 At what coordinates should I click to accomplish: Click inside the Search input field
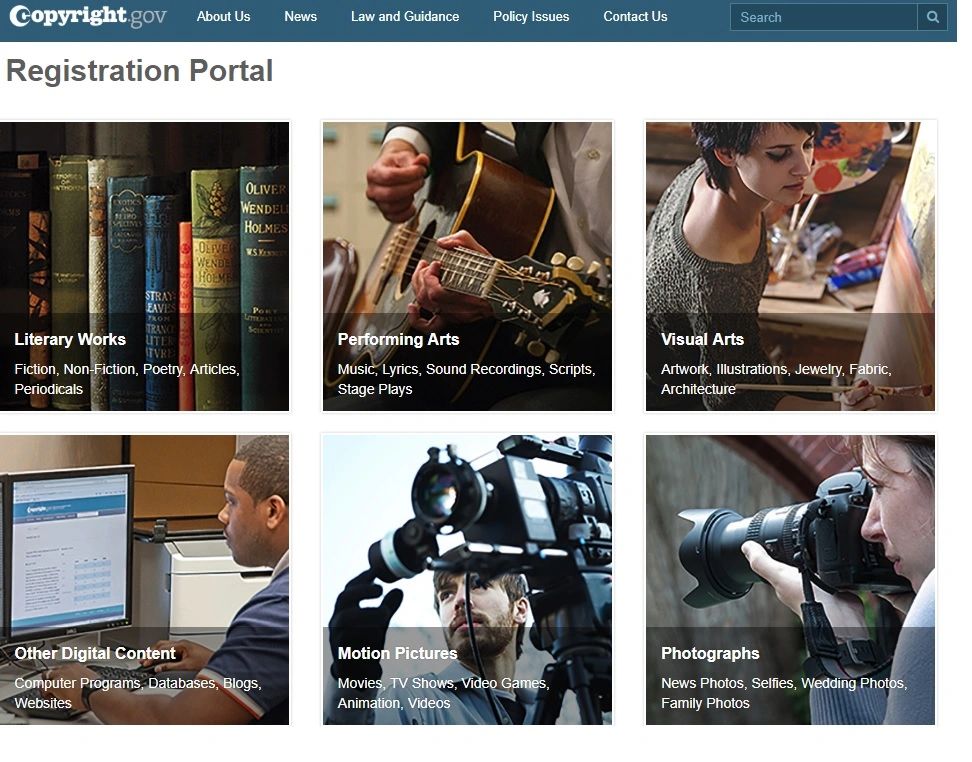[x=823, y=17]
